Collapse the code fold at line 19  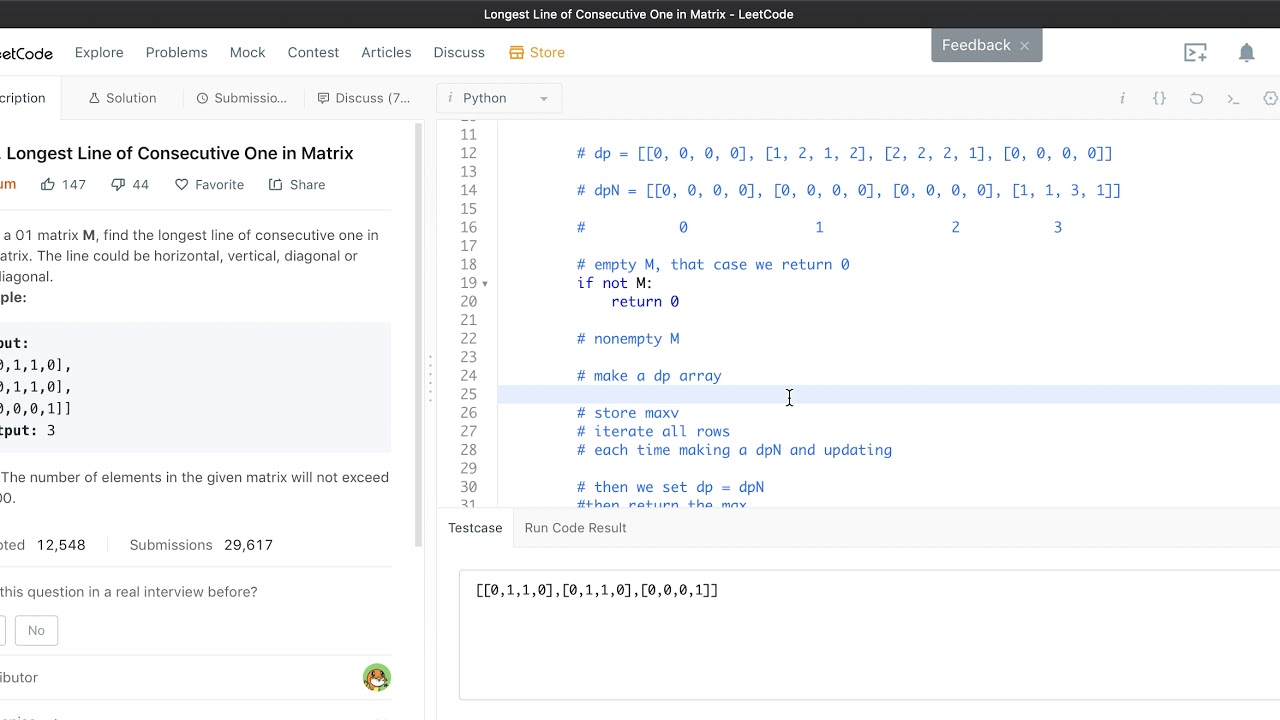pyautogui.click(x=486, y=284)
